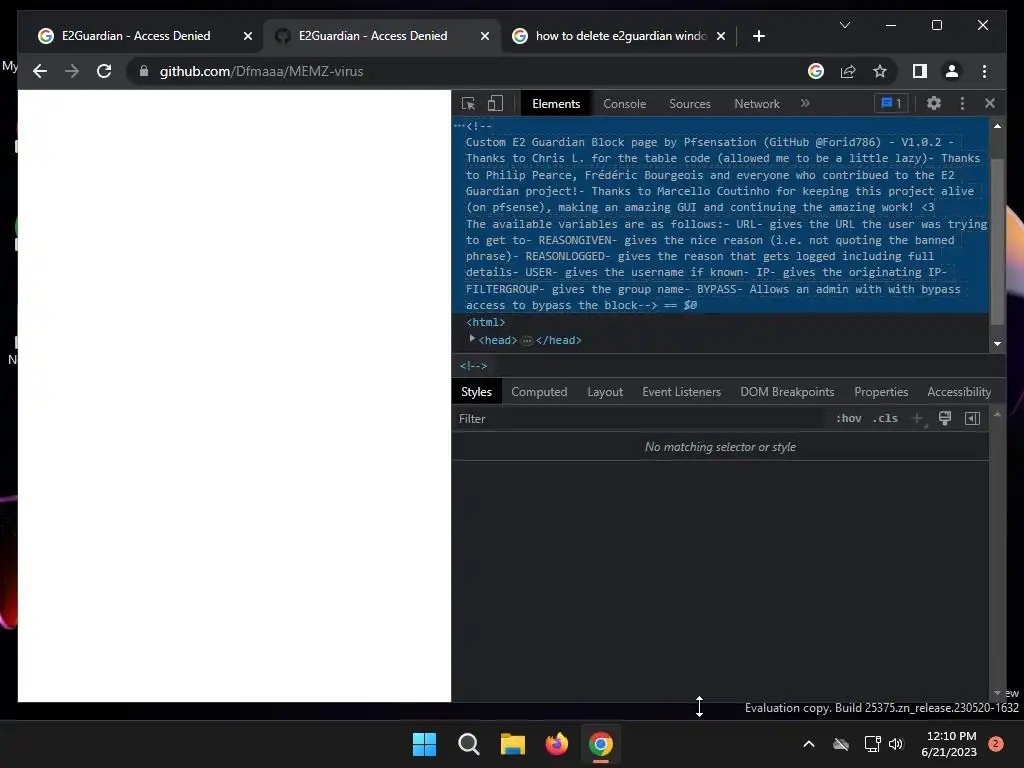Screen dimensions: 1024x768
Task: Open the Computed pane tab
Action: (539, 392)
